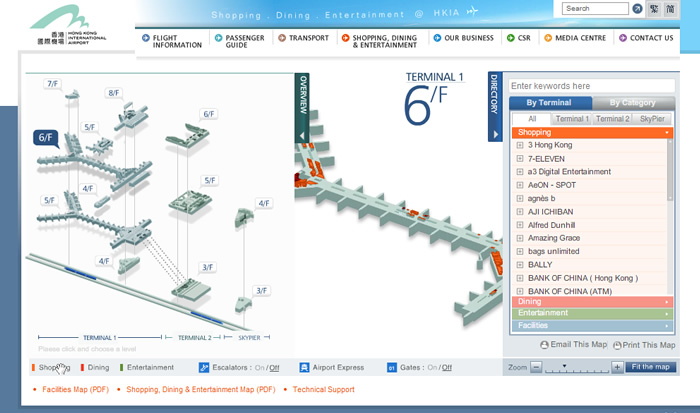
Task: Expand the Dining category section
Action: [x=592, y=302]
